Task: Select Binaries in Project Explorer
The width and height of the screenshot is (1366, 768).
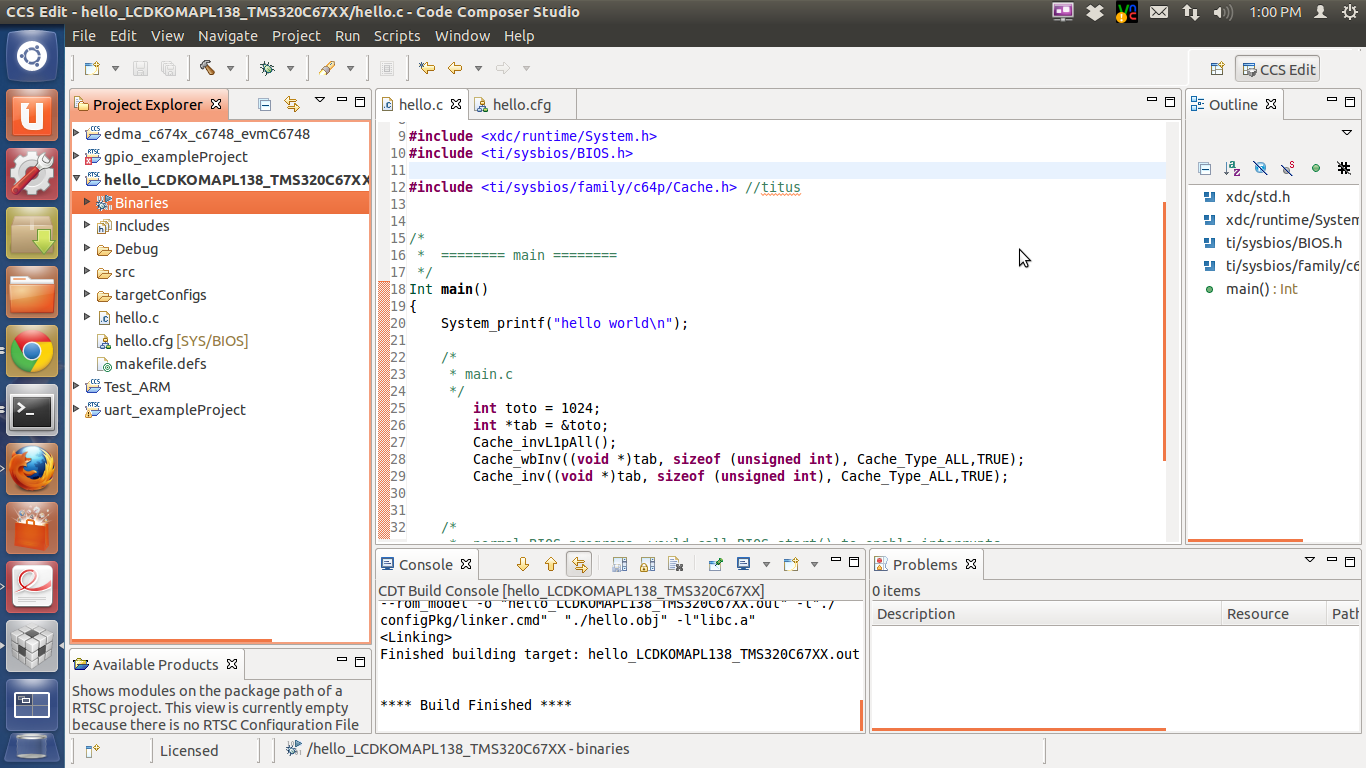Action: [x=141, y=202]
